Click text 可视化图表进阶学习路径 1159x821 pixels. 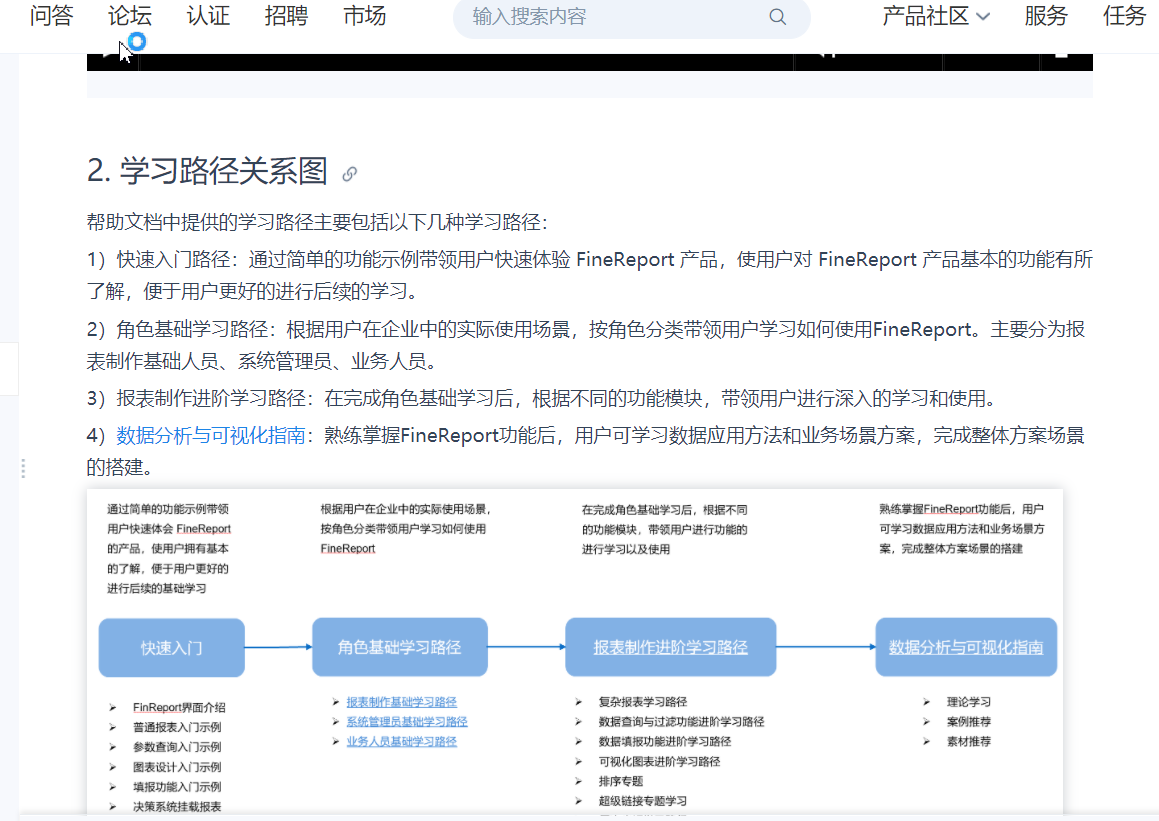point(659,762)
